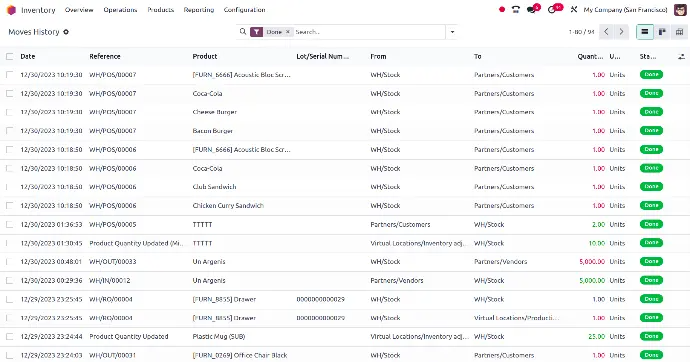Open the Products menu
690x362 pixels.
tap(161, 10)
